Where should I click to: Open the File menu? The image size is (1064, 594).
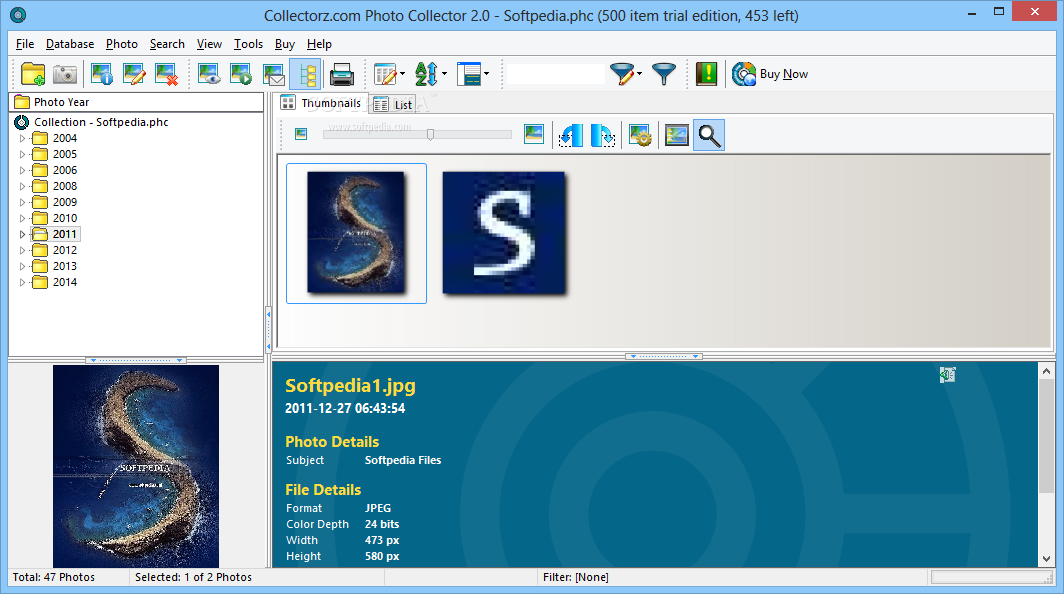(x=24, y=44)
